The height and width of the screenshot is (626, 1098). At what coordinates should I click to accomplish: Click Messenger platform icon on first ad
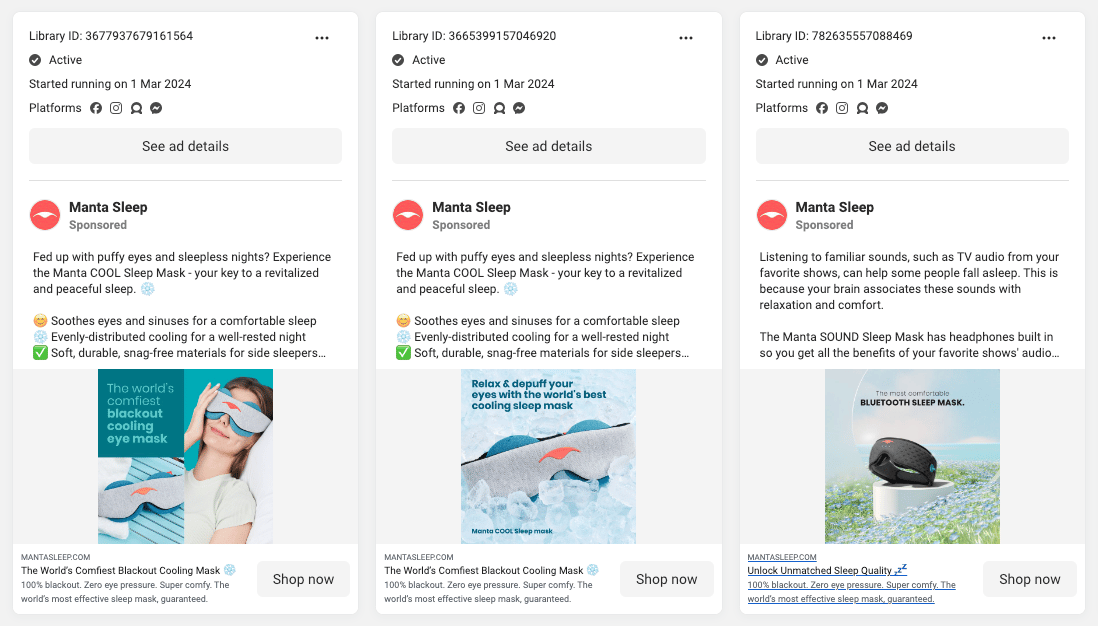pos(156,108)
